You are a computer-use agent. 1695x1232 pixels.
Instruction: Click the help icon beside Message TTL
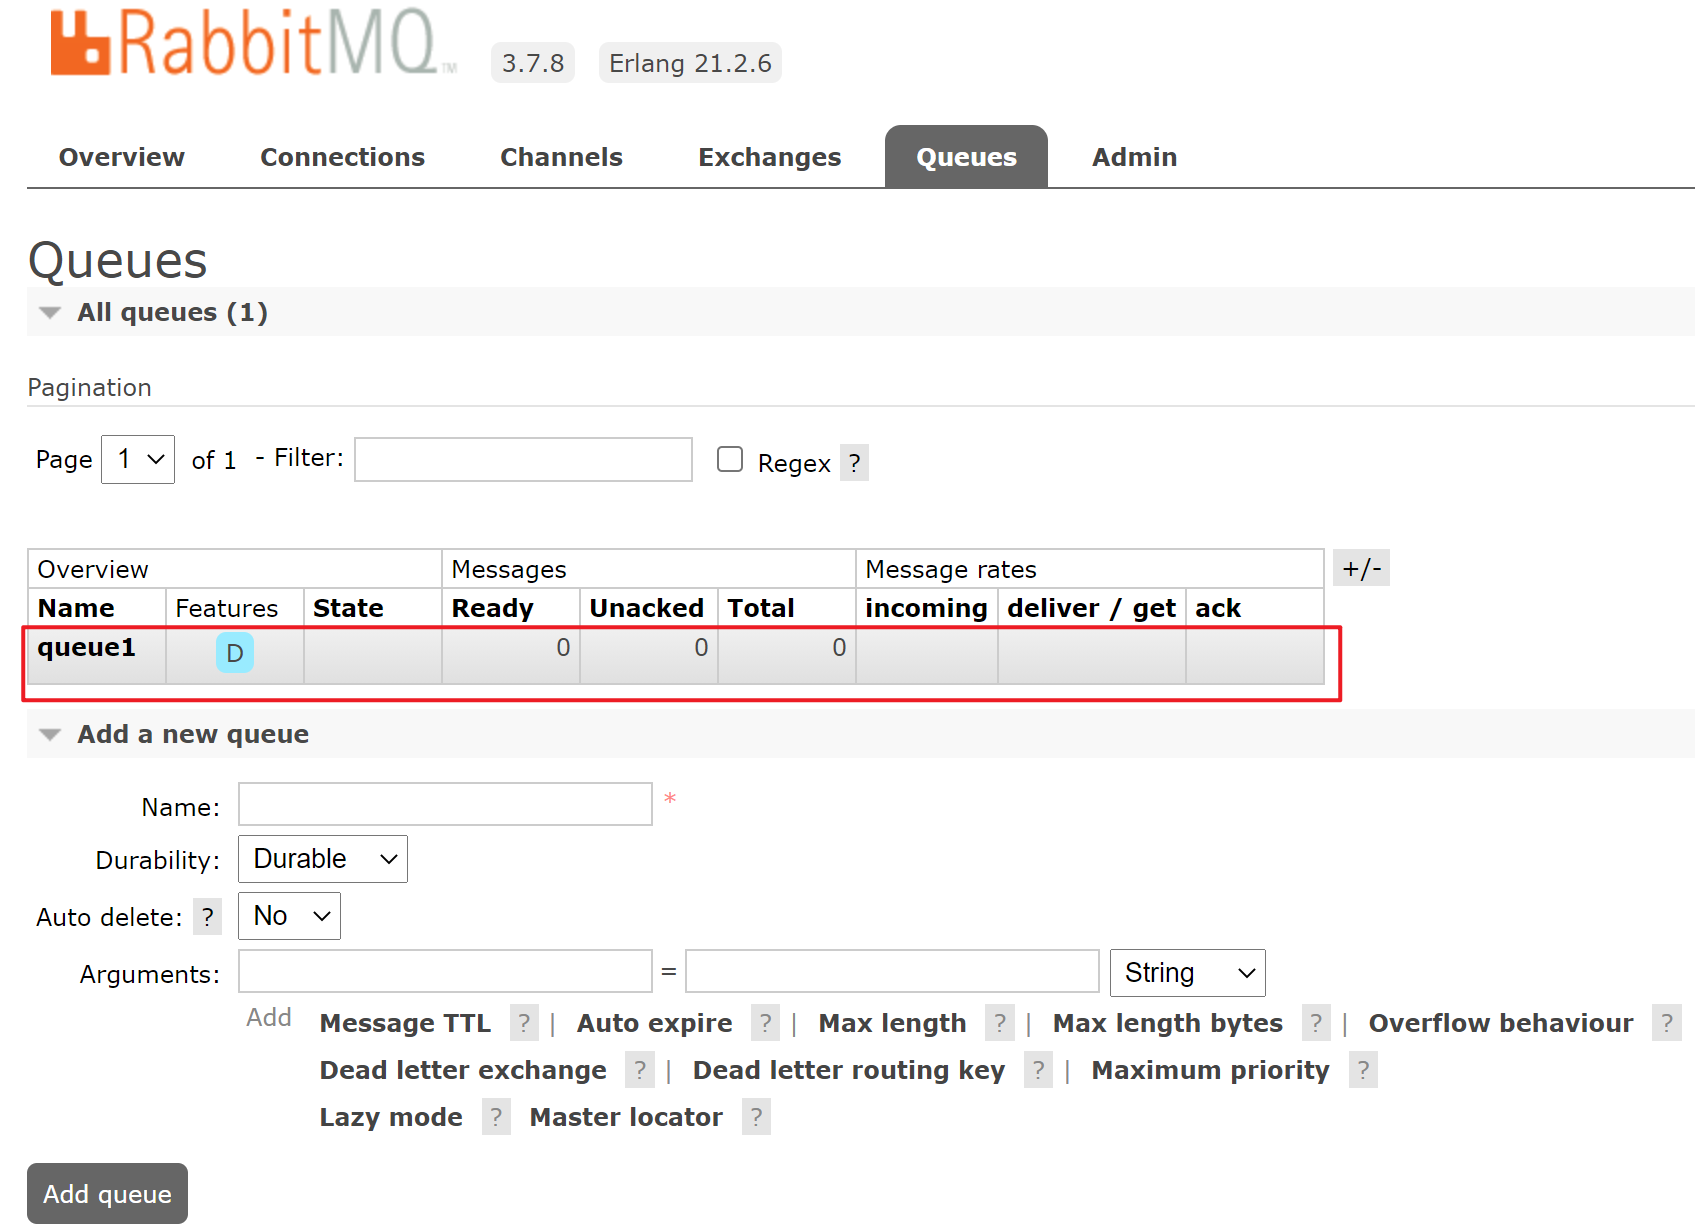pos(524,1023)
